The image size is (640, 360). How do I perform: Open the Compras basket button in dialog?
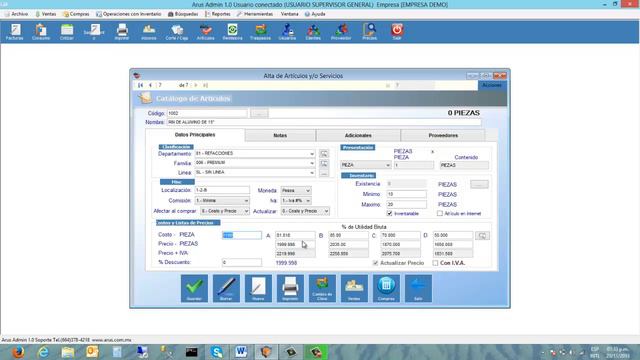coord(386,288)
